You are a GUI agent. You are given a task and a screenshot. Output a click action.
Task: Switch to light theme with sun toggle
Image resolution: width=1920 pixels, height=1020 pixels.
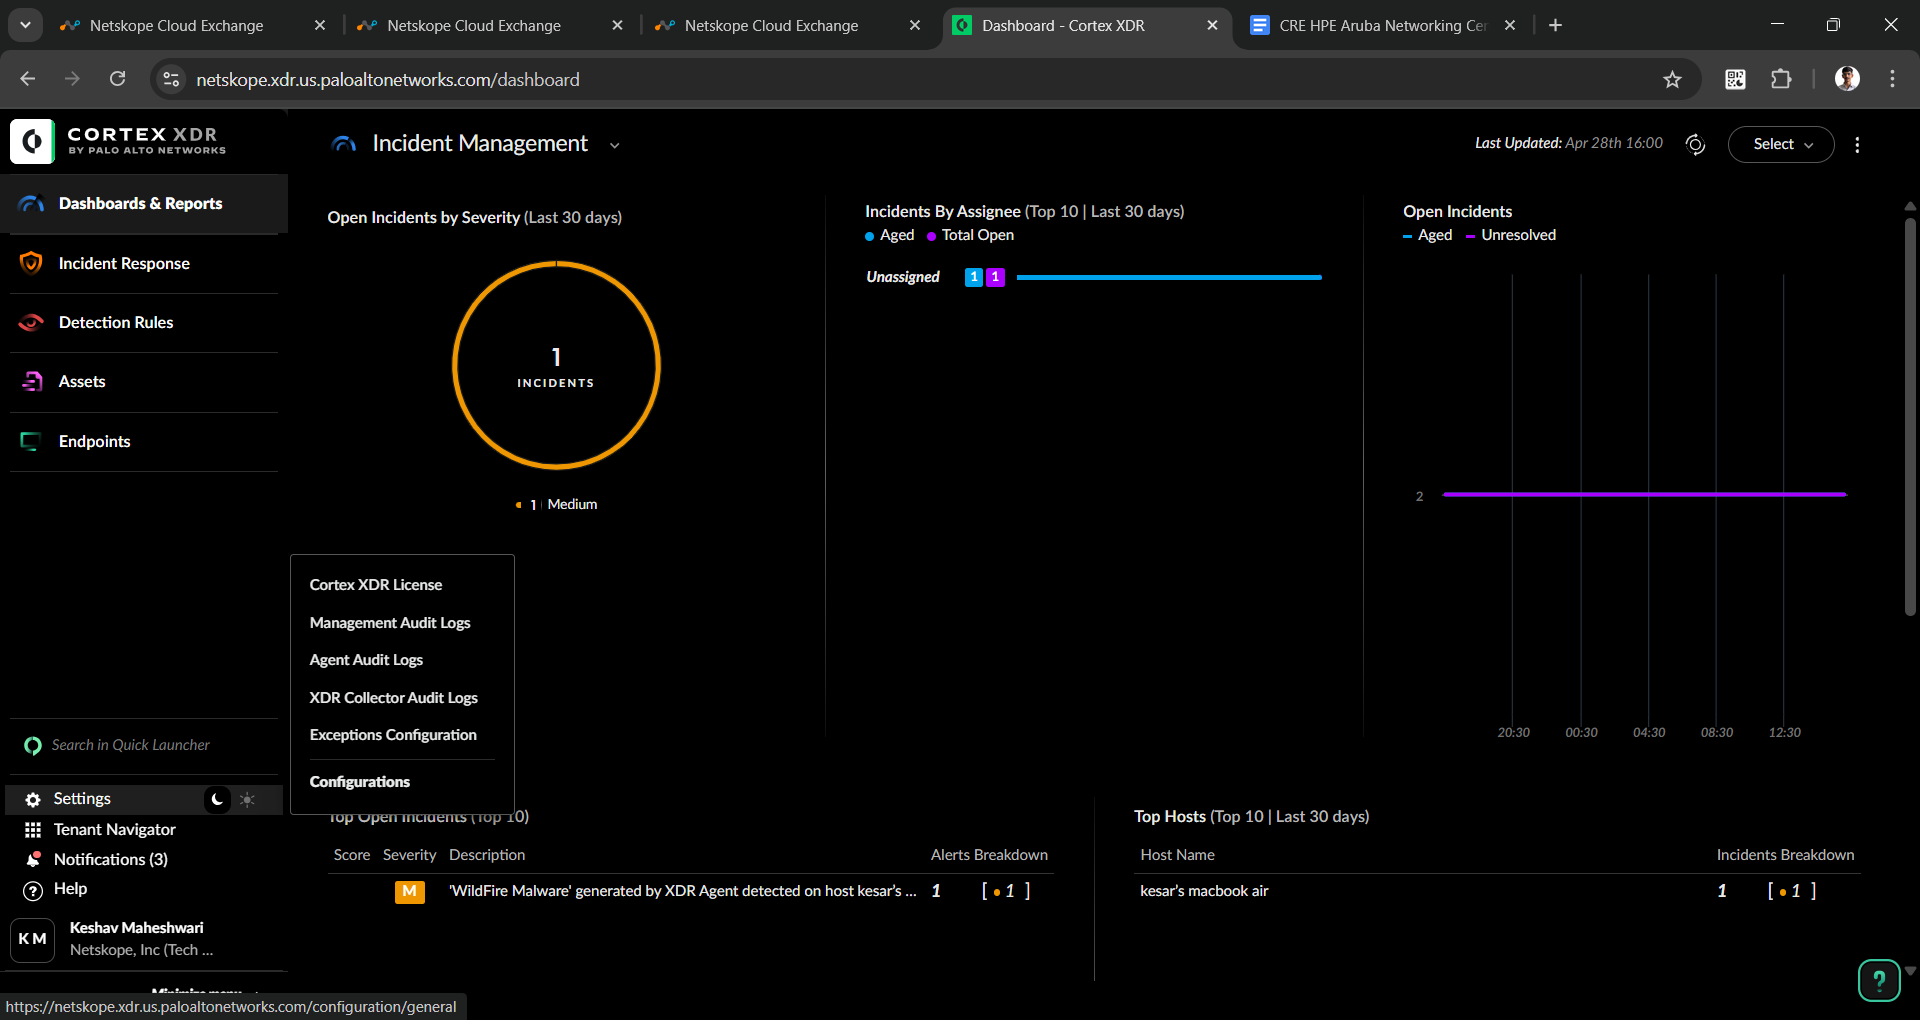[247, 800]
